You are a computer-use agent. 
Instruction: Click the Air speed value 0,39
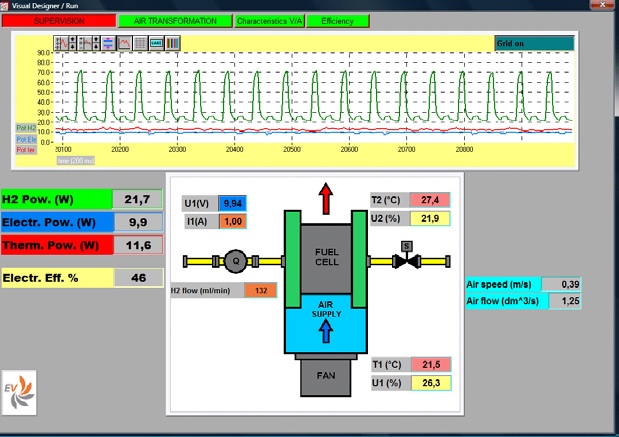coord(561,284)
